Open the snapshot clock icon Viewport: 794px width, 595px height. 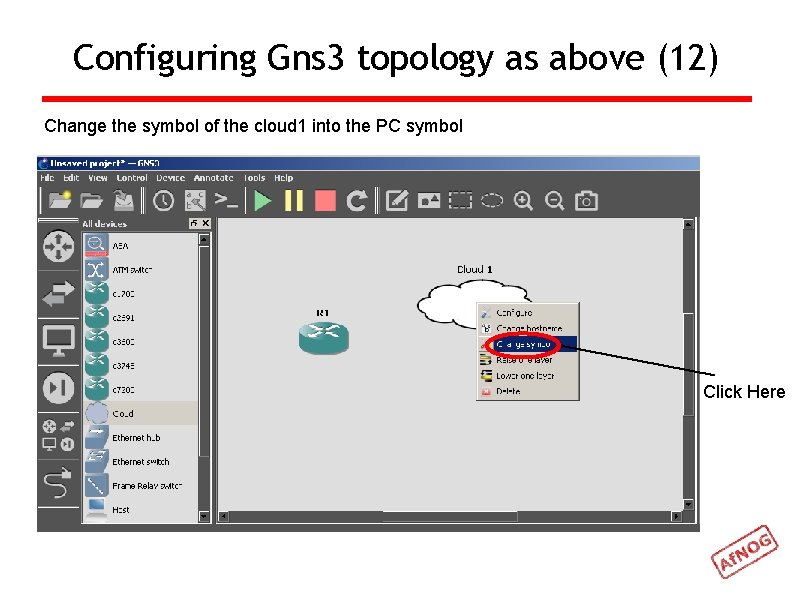click(x=164, y=201)
